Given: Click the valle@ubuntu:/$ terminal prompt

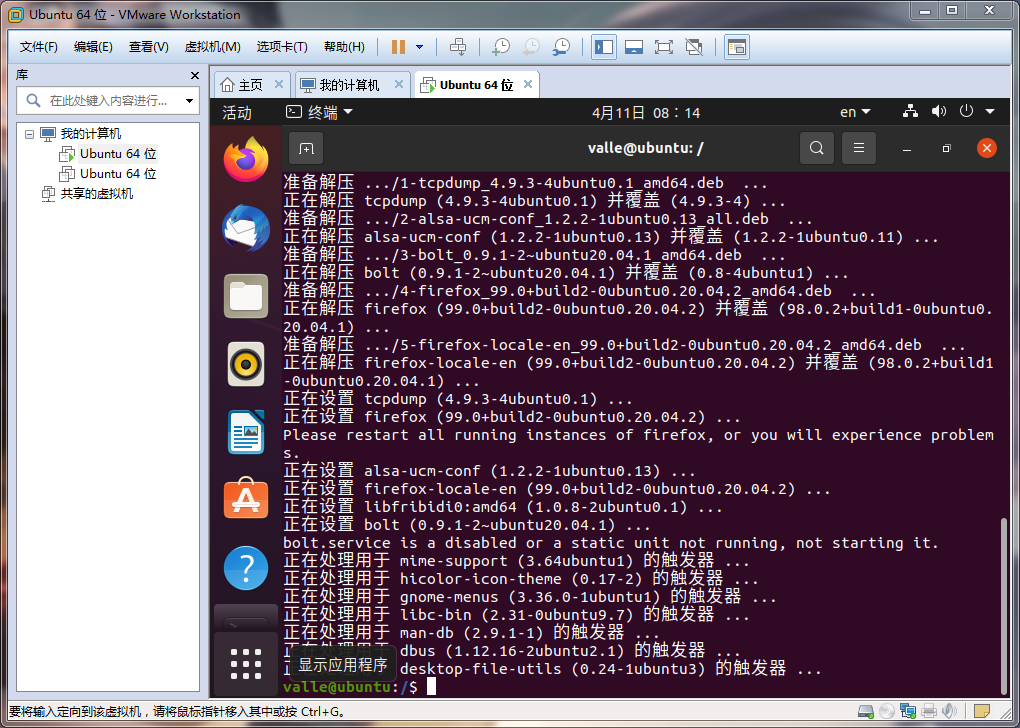Looking at the screenshot, I should [350, 686].
